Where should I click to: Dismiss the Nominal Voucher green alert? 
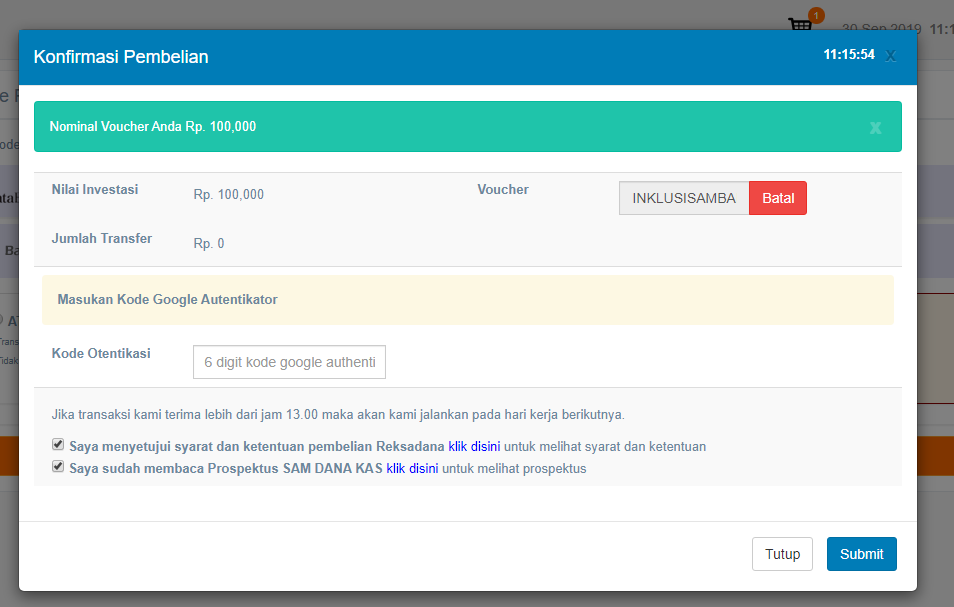875,127
